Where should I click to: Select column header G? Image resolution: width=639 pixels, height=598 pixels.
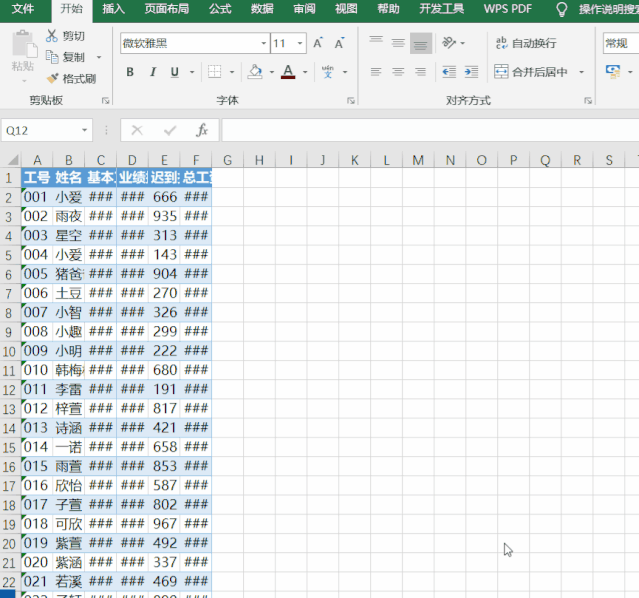point(227,160)
